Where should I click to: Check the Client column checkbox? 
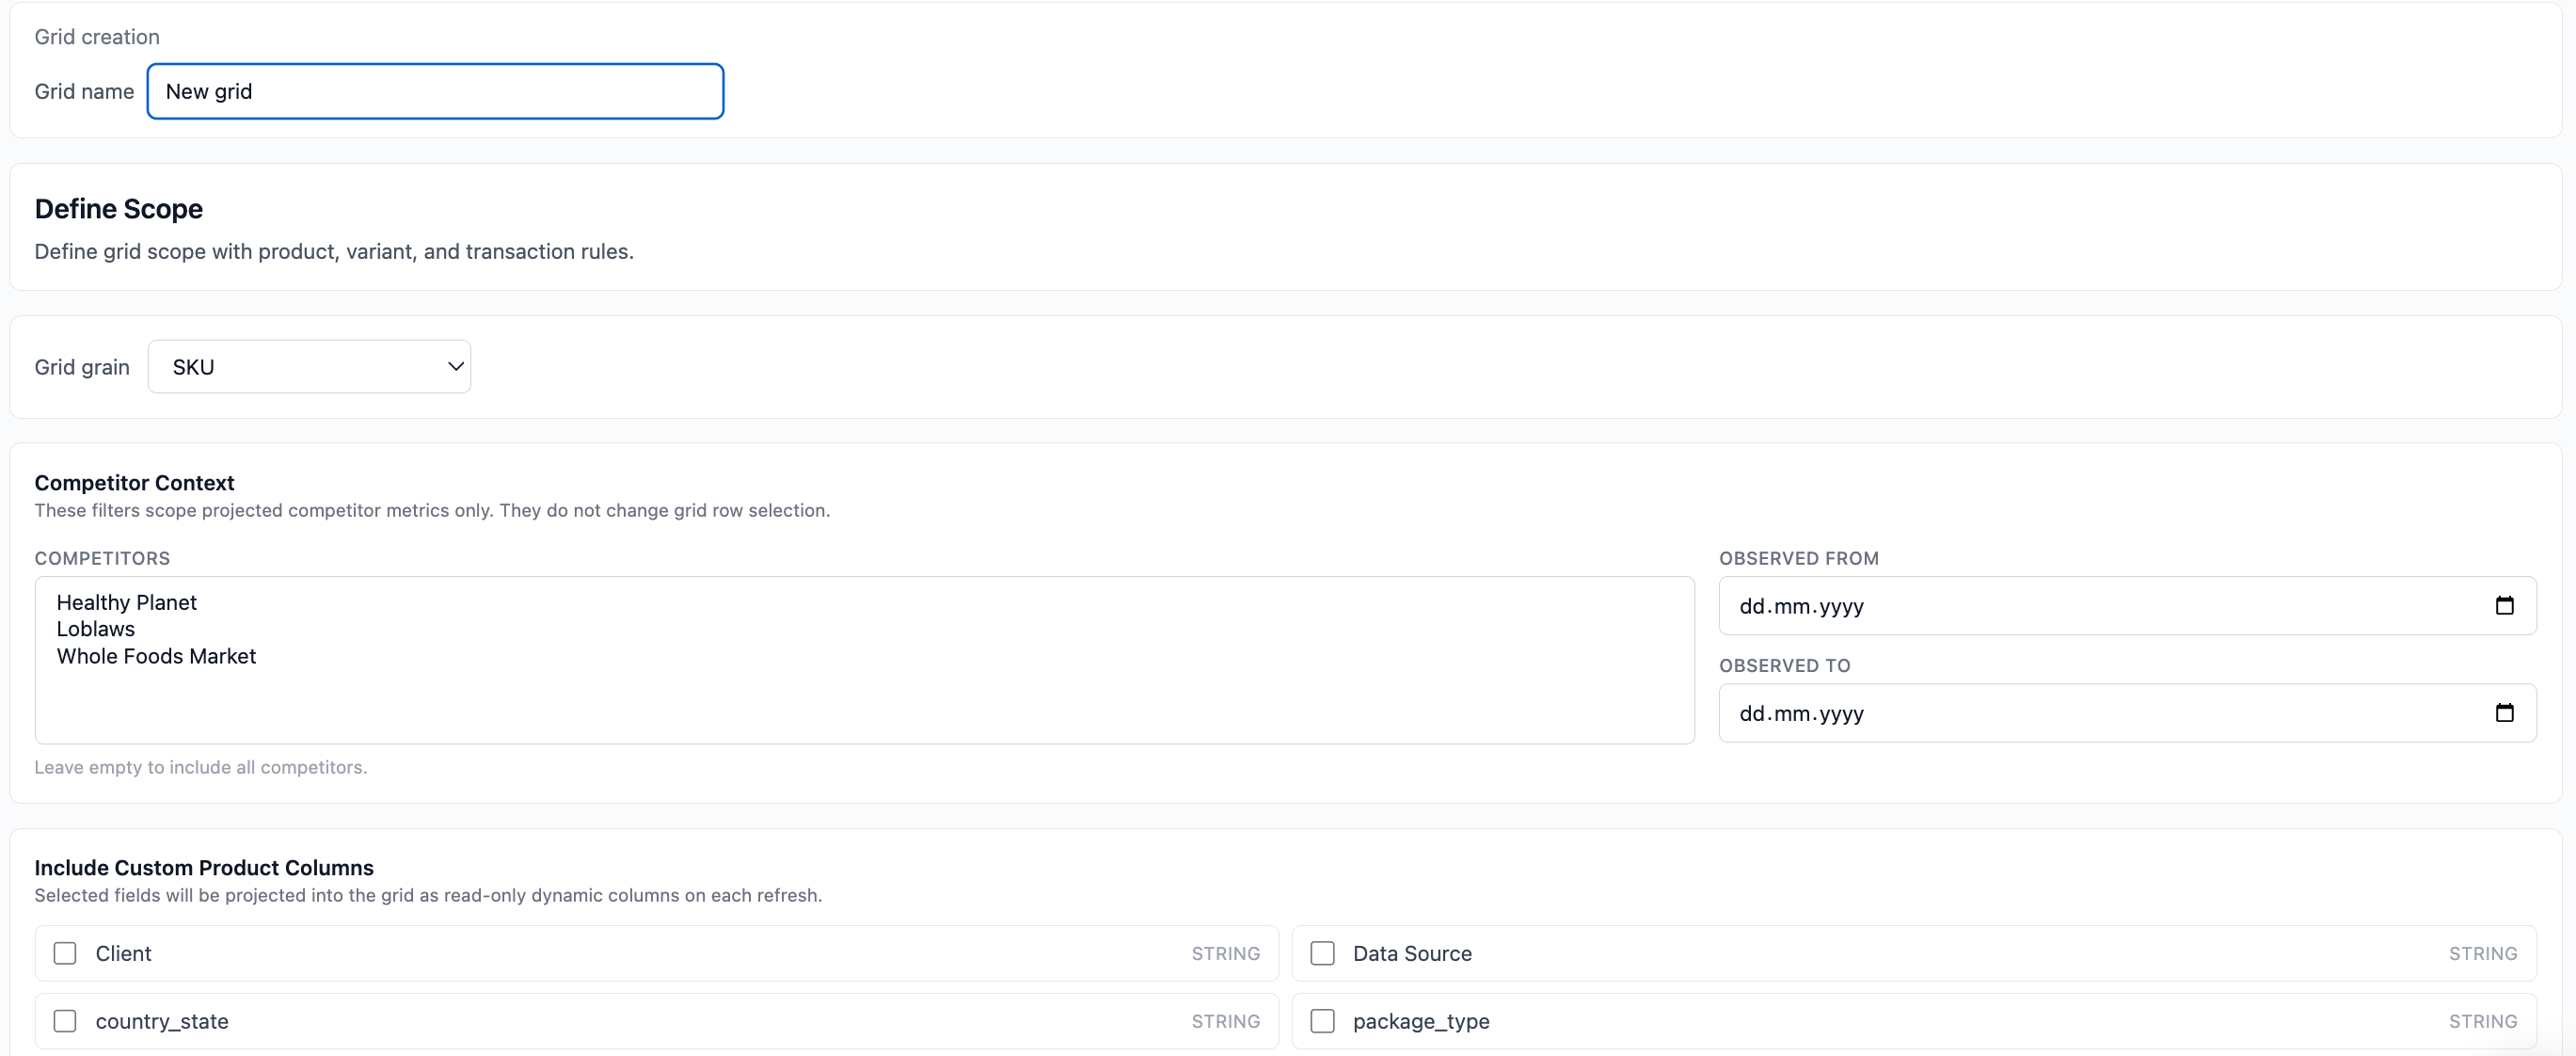click(65, 953)
